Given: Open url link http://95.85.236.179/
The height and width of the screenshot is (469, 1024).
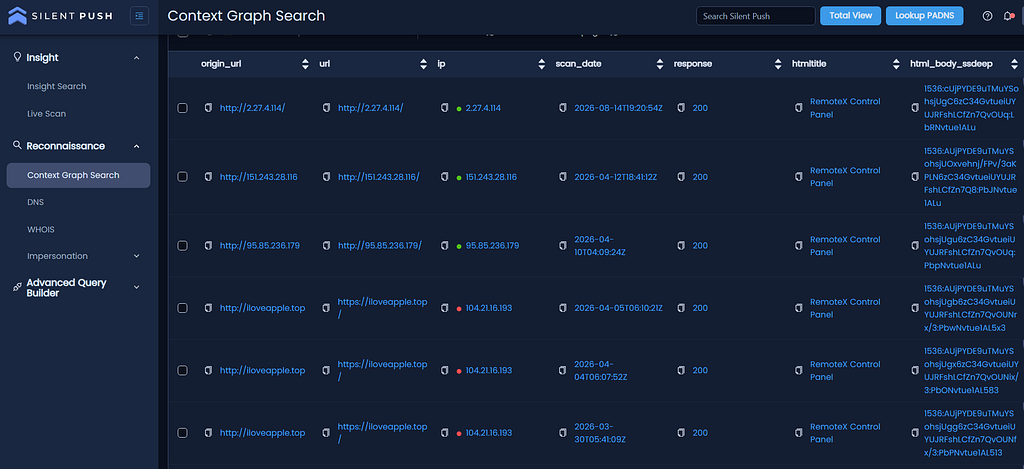Looking at the screenshot, I should coord(380,246).
